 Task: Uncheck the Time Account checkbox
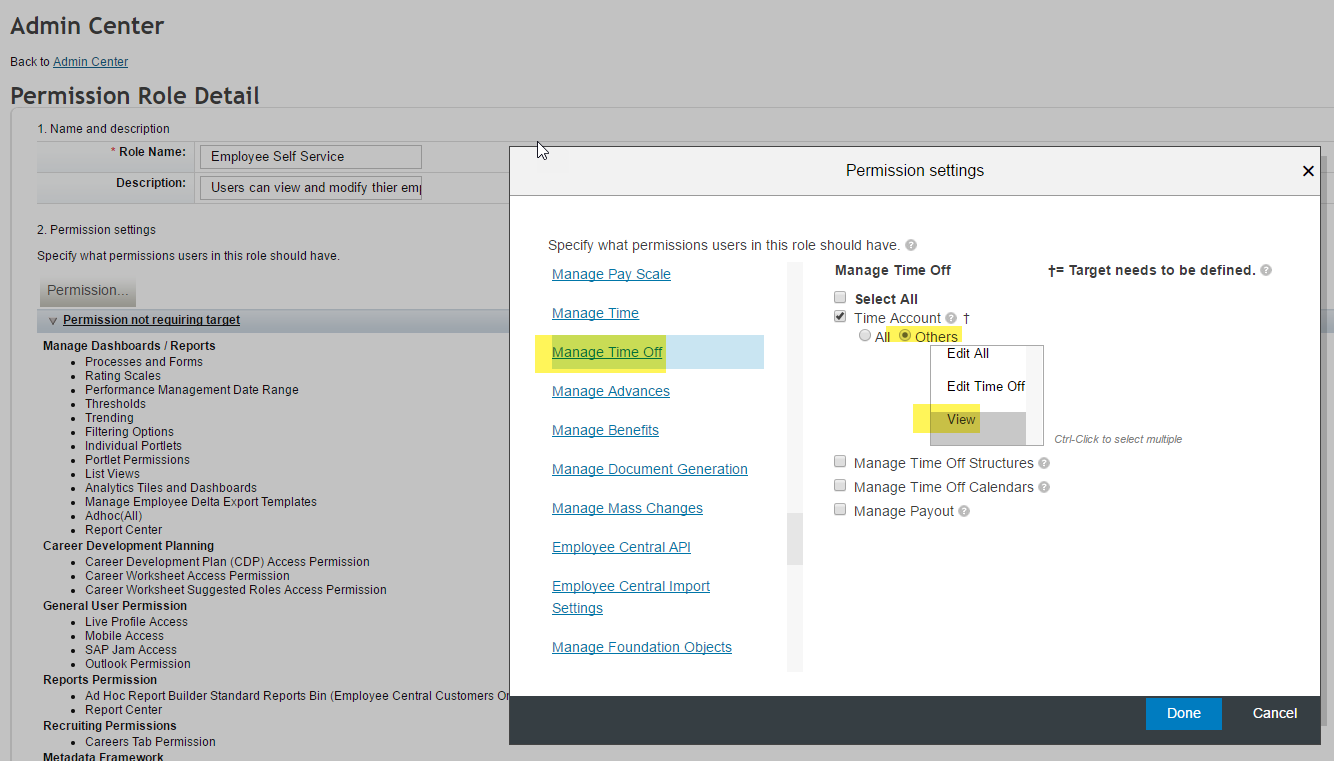(x=840, y=317)
